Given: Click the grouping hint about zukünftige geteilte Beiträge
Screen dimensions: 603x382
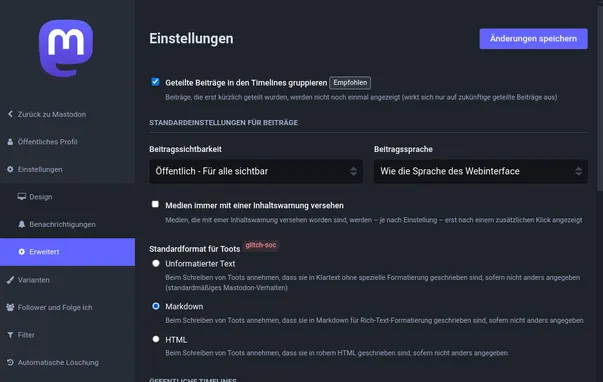Looking at the screenshot, I should tap(361, 97).
